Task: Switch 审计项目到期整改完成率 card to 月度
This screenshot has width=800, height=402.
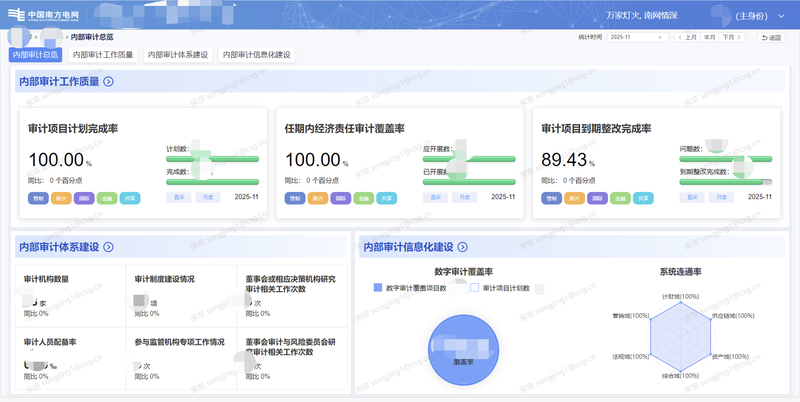Action: [x=722, y=198]
